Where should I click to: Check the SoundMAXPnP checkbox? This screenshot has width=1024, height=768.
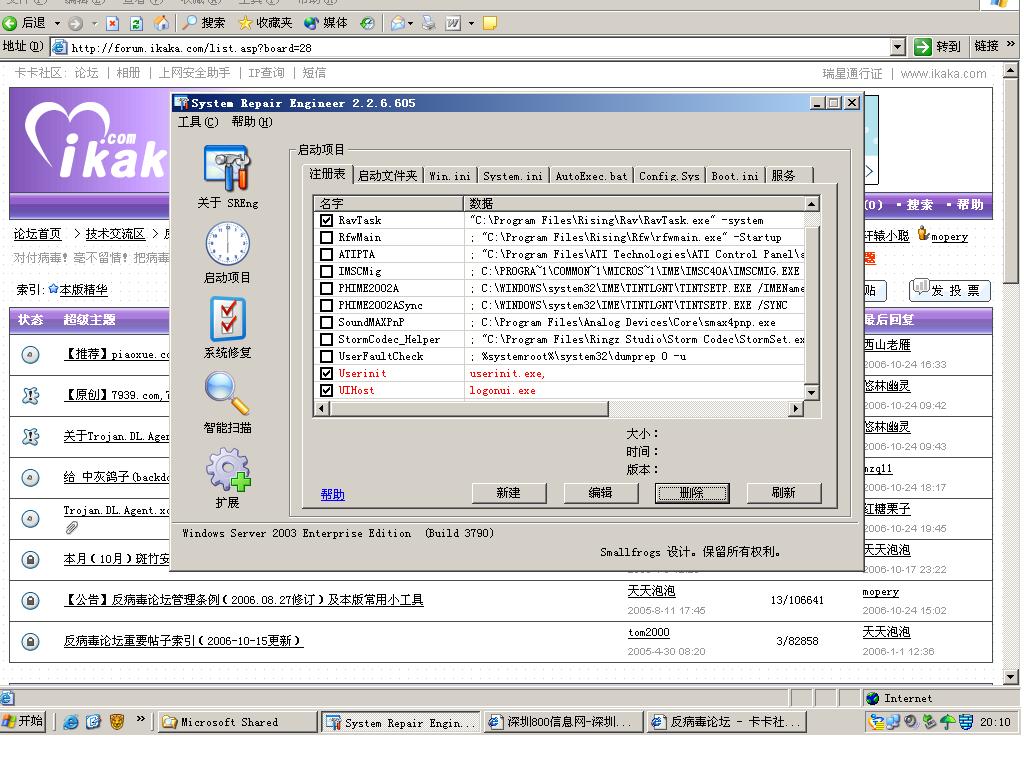coord(327,322)
